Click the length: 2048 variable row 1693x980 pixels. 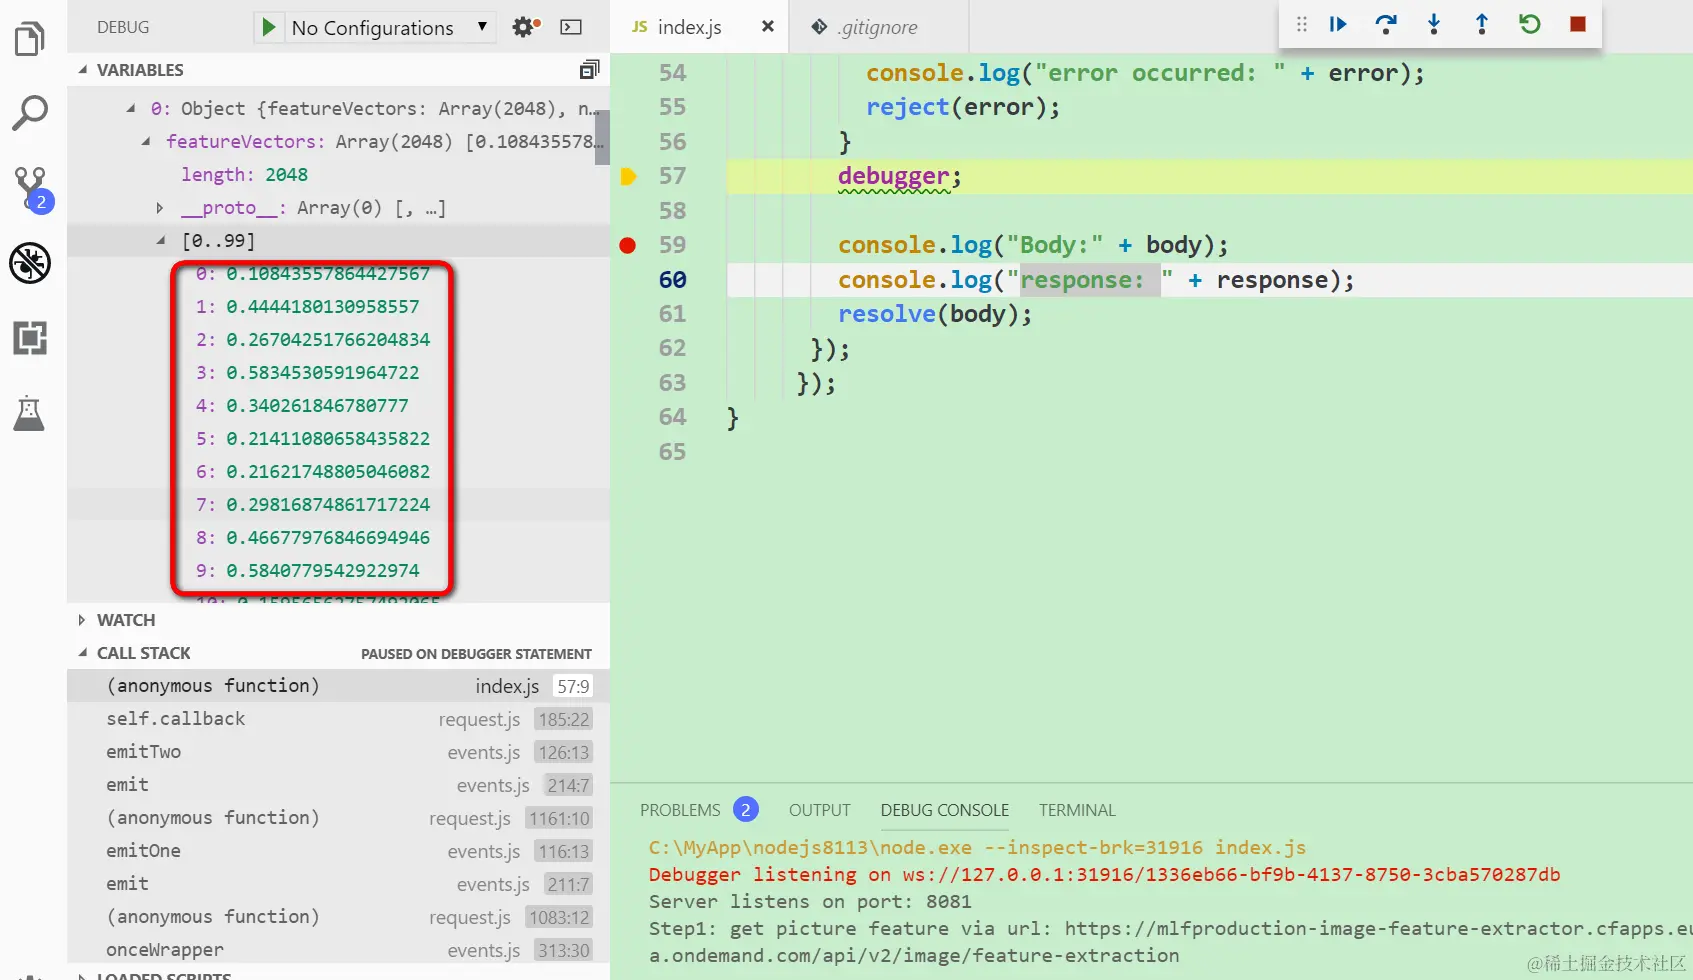[338, 175]
